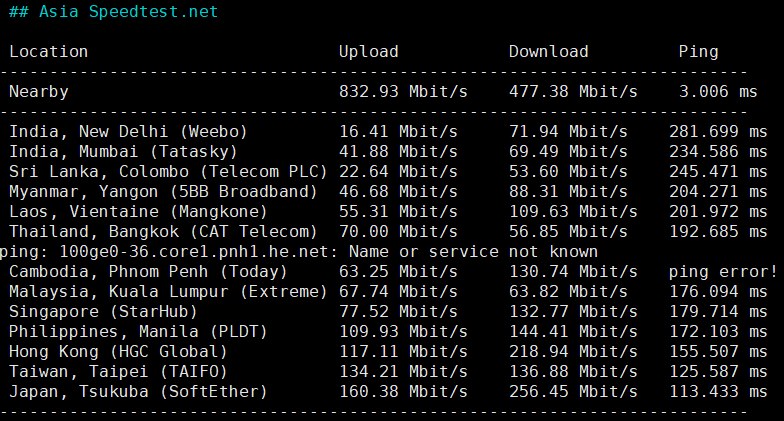Screen dimensions: 784x421
Task: Click New Delhi upload '16.41 Mbit/s'
Action: 398,132
